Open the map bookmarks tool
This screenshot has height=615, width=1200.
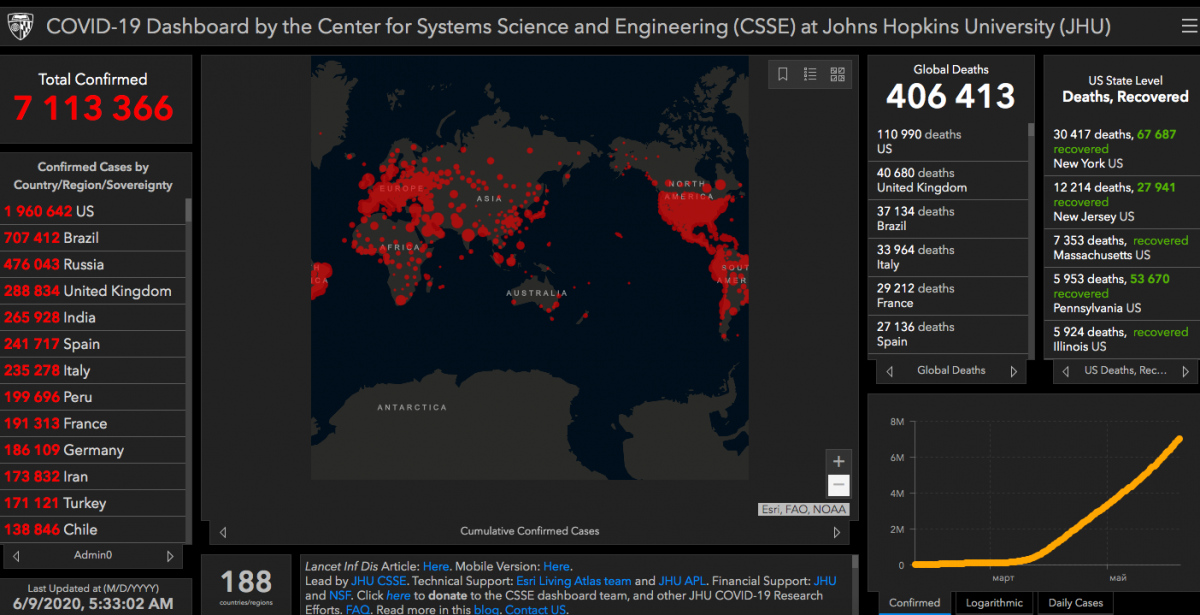point(783,74)
